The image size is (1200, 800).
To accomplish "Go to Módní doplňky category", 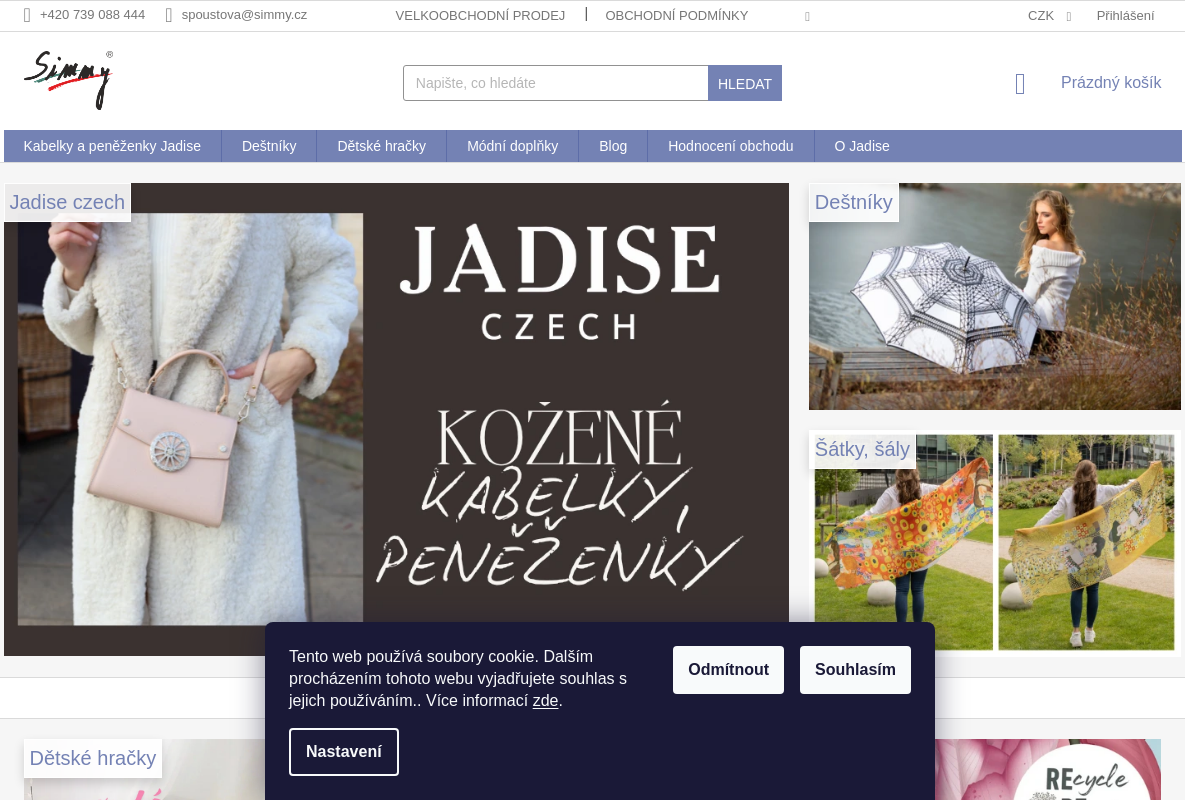I will click(512, 146).
